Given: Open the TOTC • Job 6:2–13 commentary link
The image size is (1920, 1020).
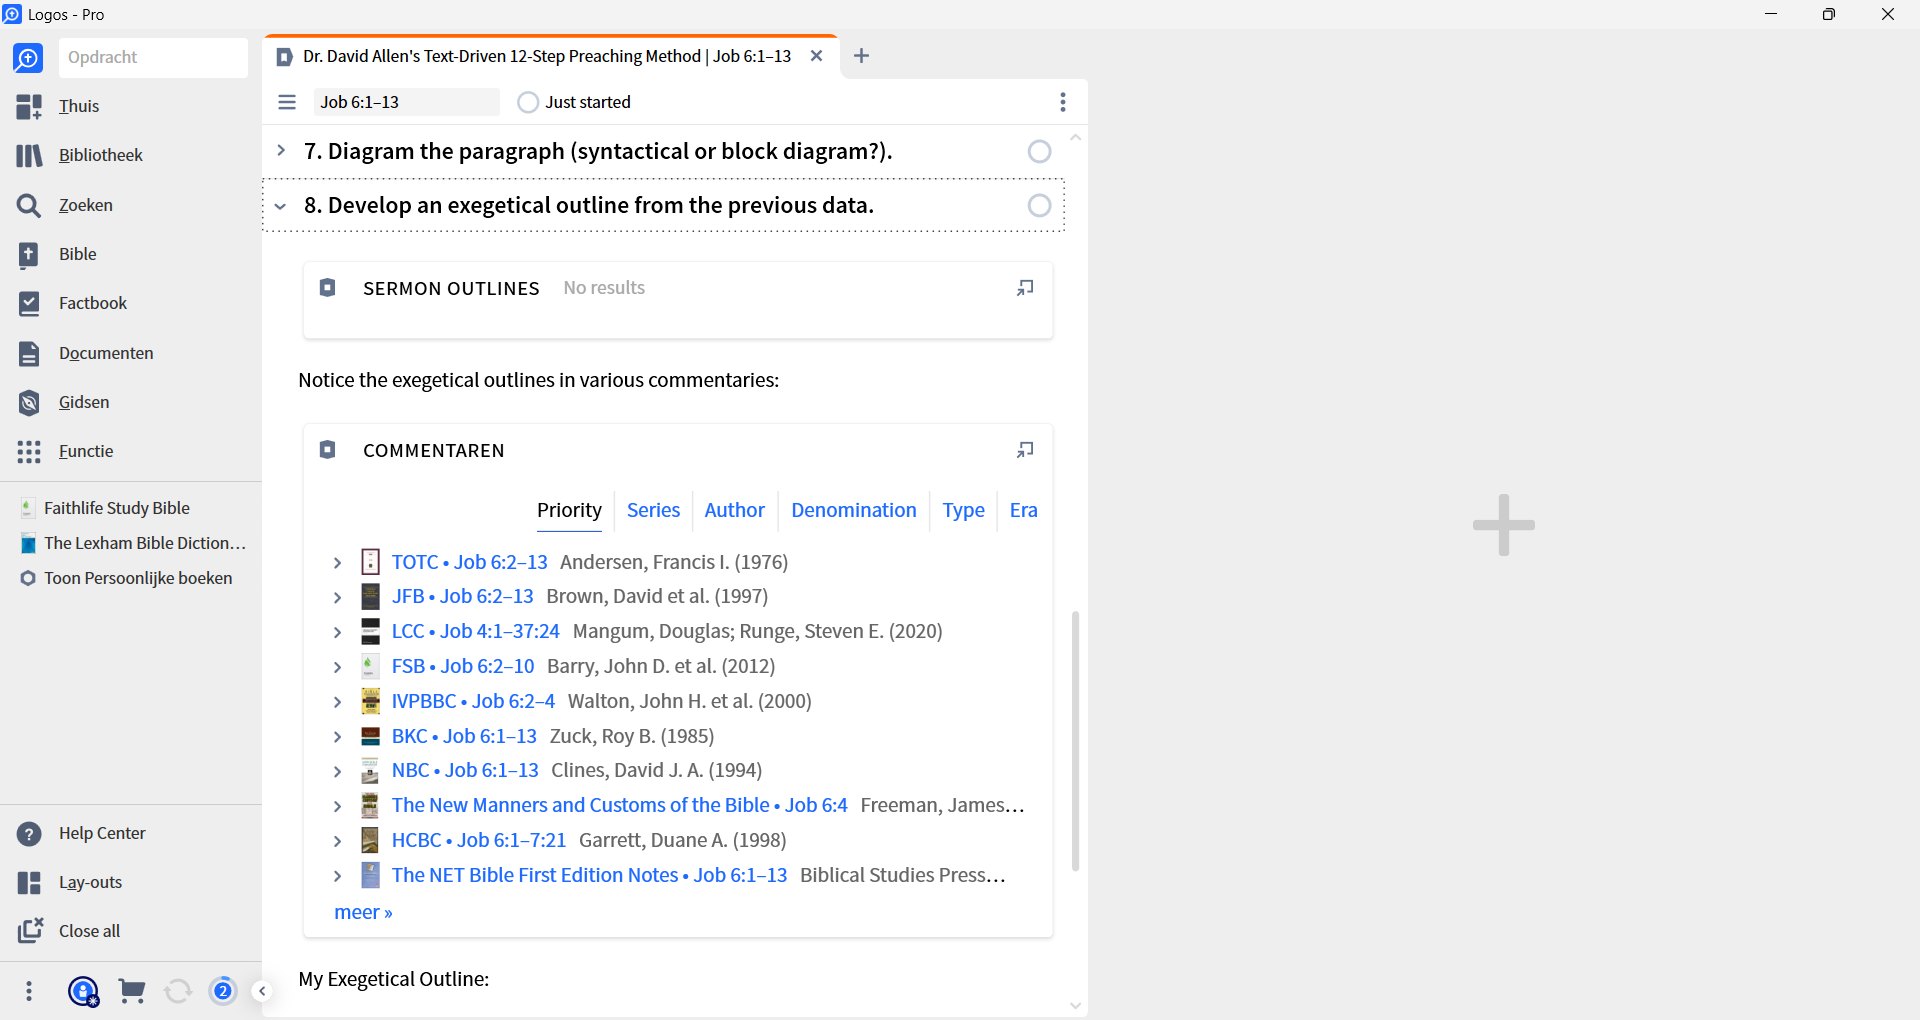Looking at the screenshot, I should click(470, 562).
